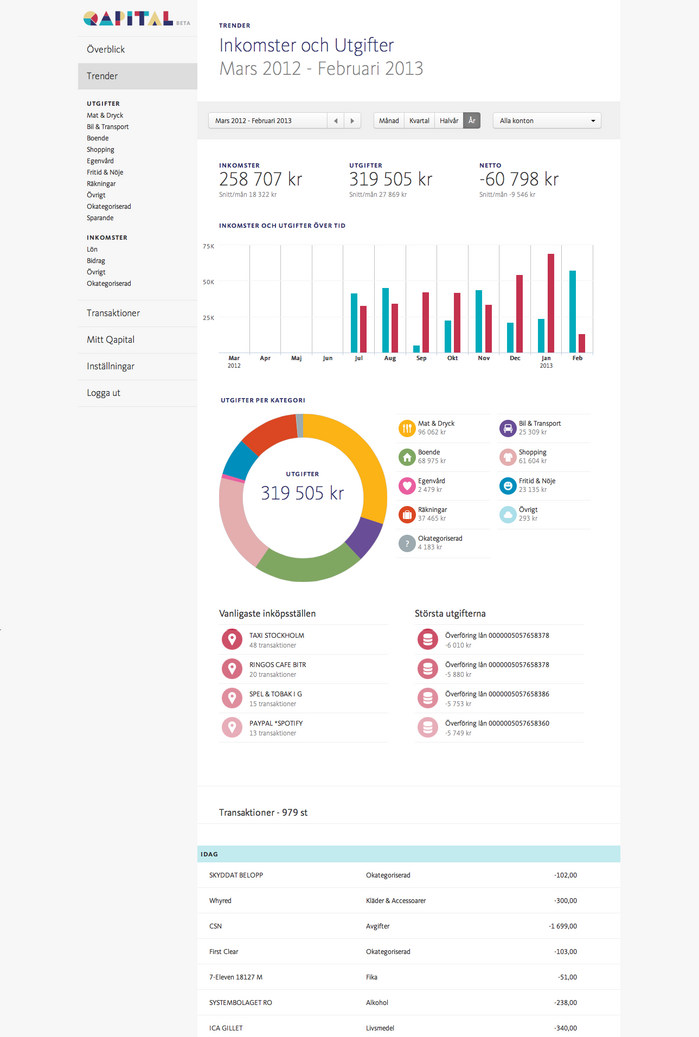Open the Alla konton dropdown
This screenshot has height=1037, width=699.
[x=547, y=120]
